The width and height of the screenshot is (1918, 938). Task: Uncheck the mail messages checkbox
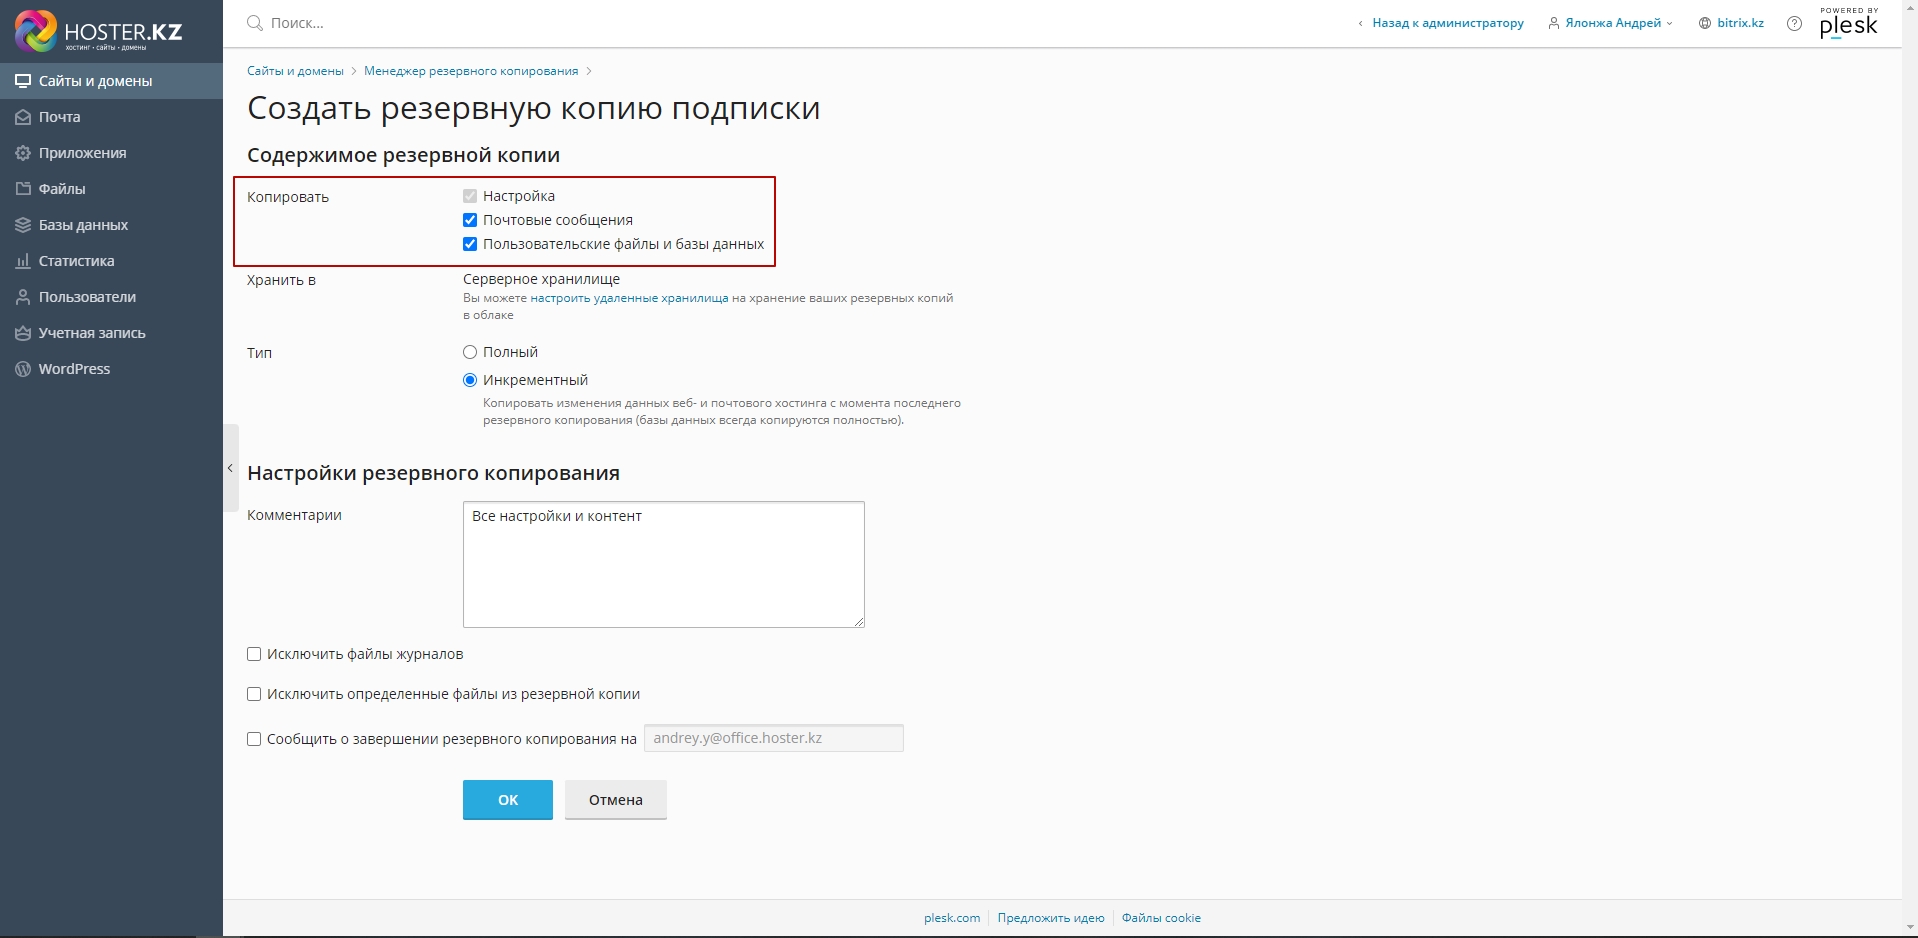pos(470,220)
